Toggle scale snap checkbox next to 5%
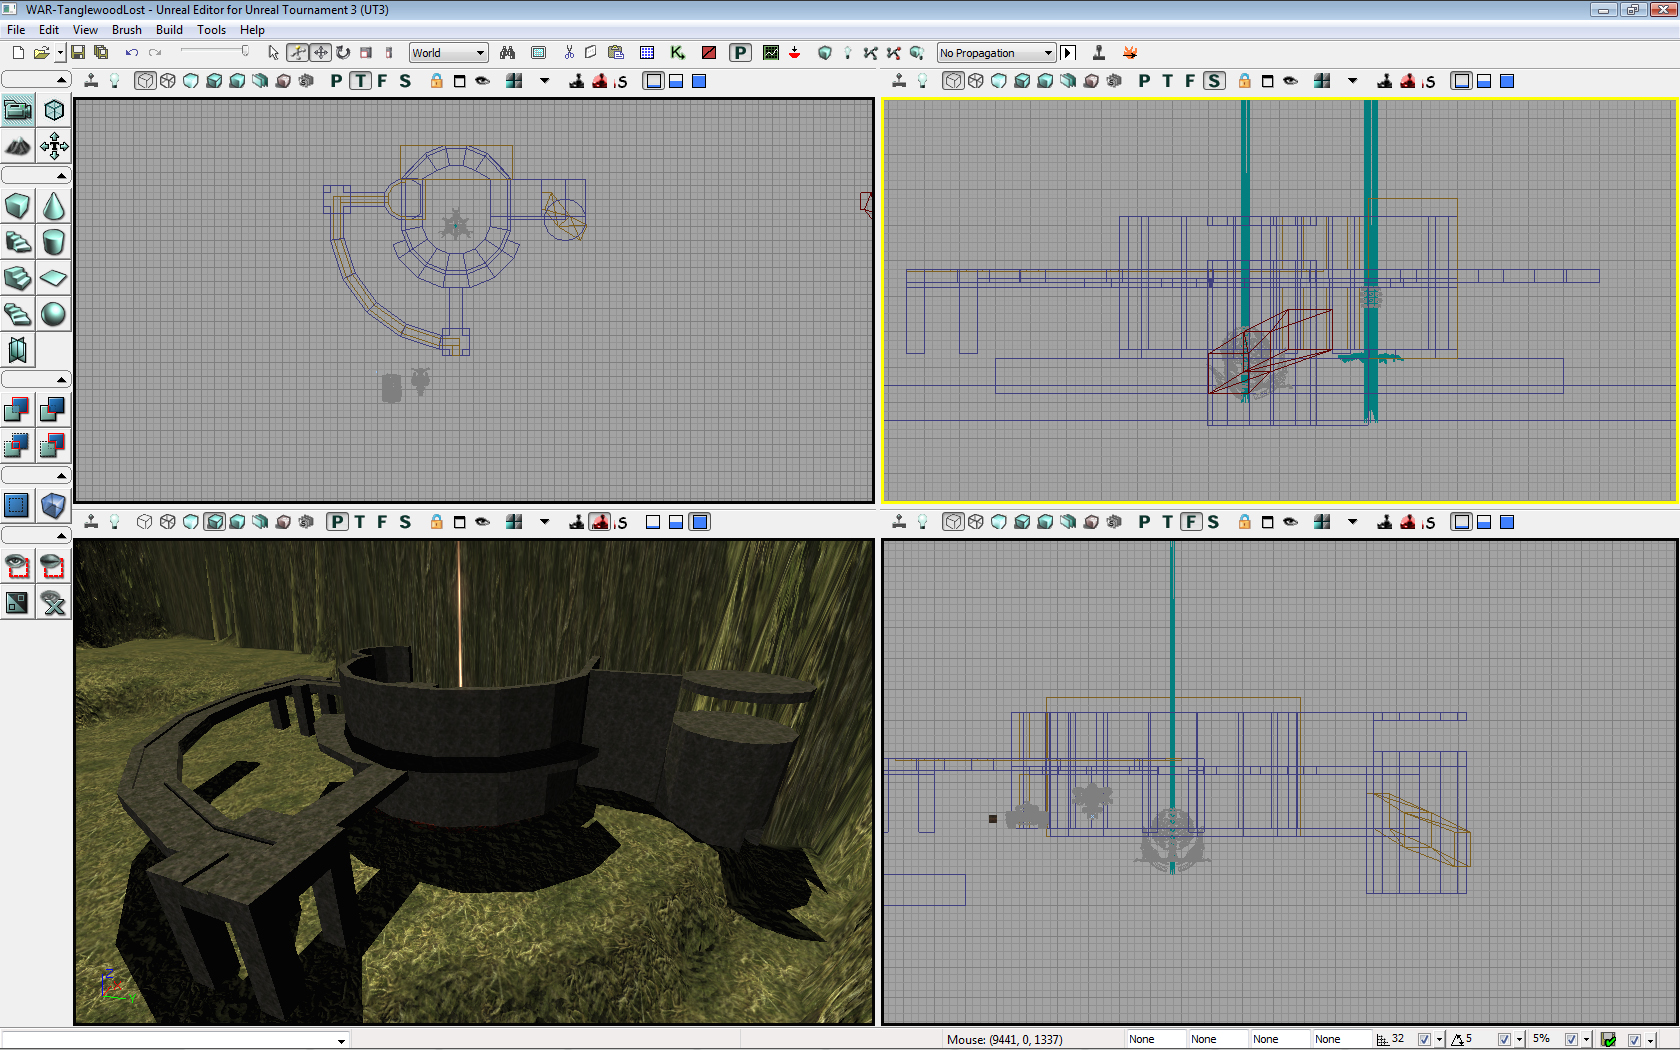Image resolution: width=1680 pixels, height=1050 pixels. [1571, 1039]
